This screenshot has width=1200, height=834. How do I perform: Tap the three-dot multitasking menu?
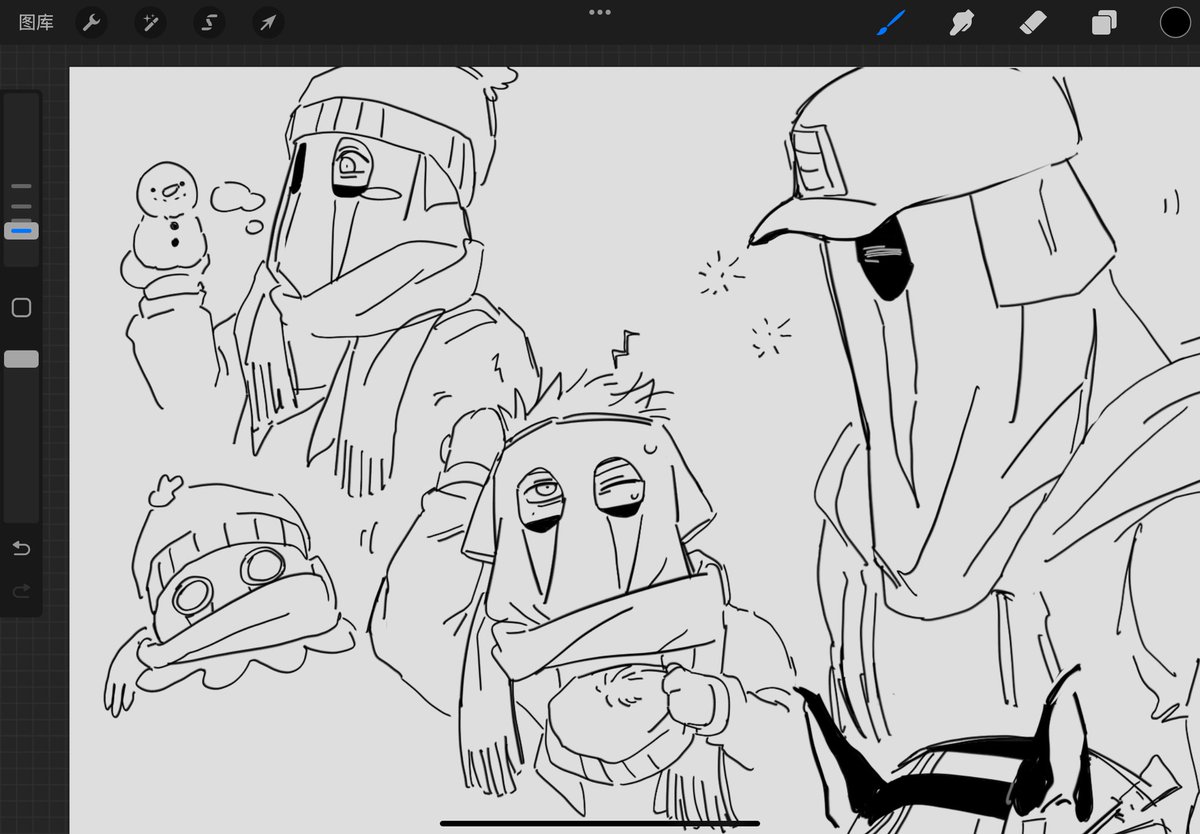600,12
